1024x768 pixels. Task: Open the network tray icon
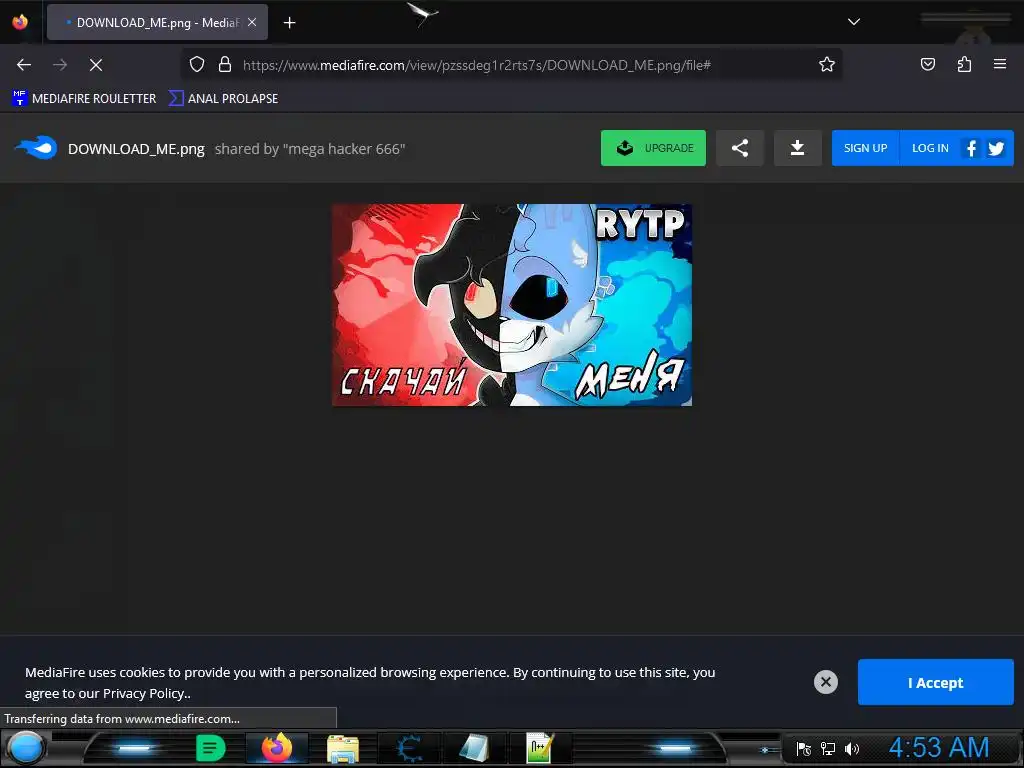point(827,749)
